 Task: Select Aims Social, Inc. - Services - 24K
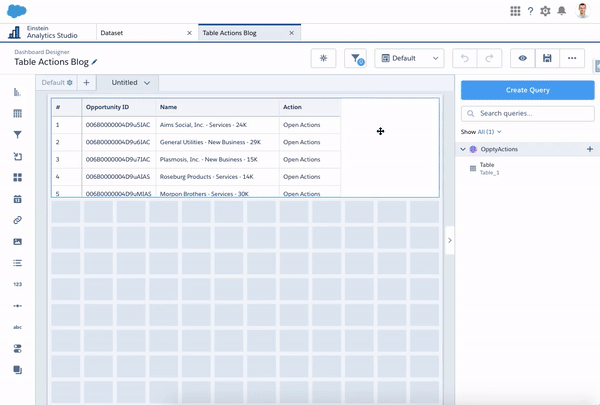pos(203,125)
